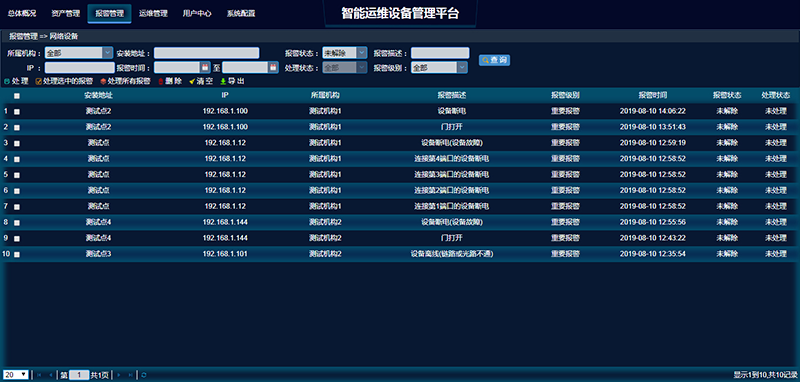
Task: Click the 清空 clear button
Action: click(x=201, y=81)
